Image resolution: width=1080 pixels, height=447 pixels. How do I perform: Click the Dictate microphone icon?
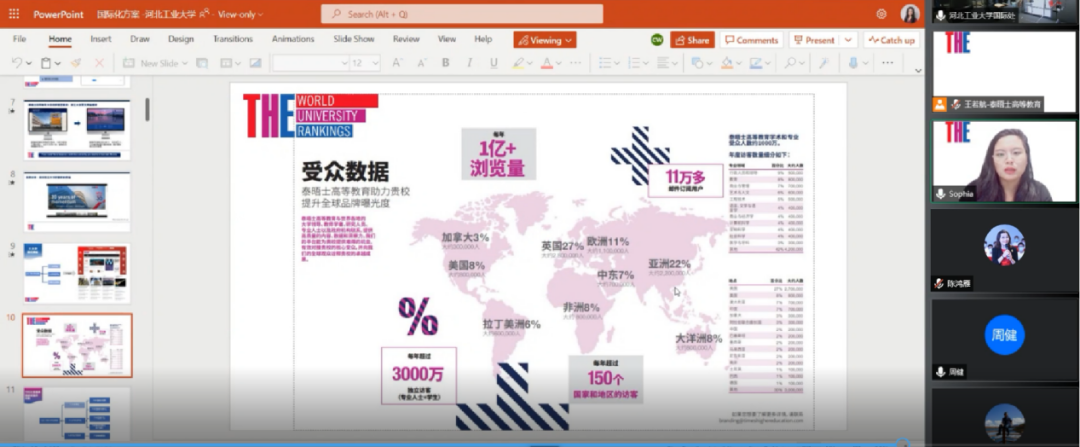(x=853, y=63)
